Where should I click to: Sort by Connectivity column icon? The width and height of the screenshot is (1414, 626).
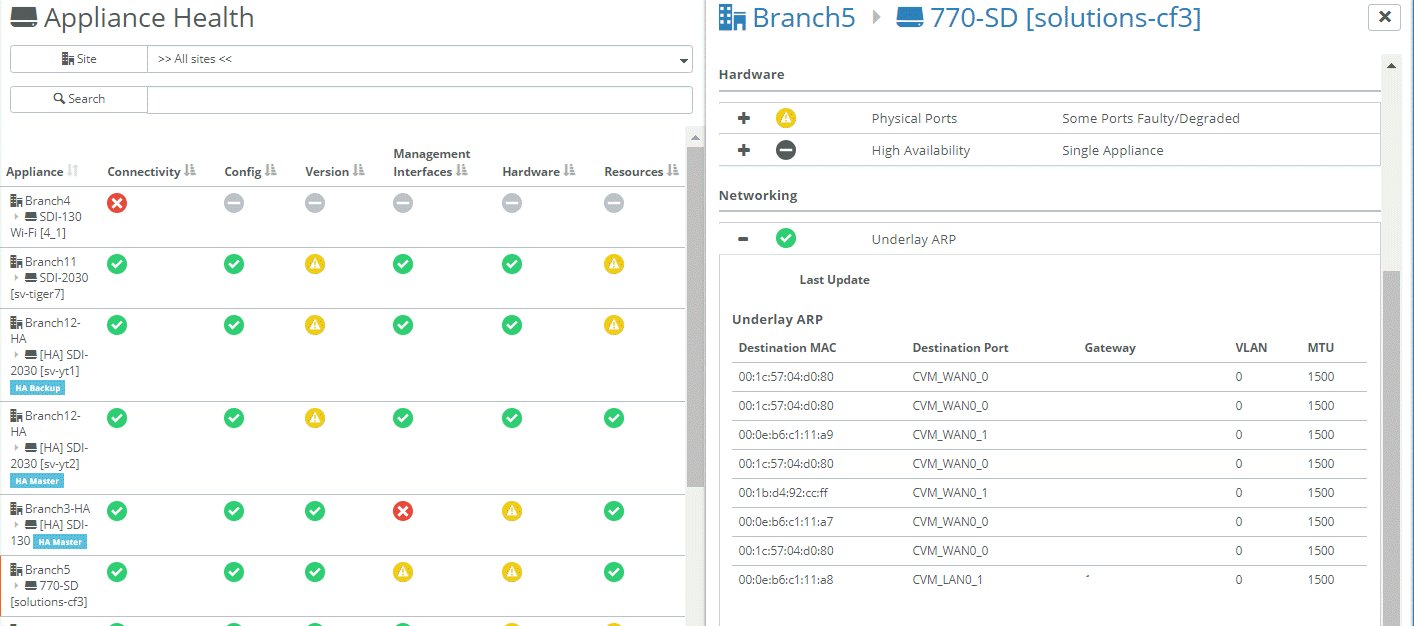[x=190, y=171]
